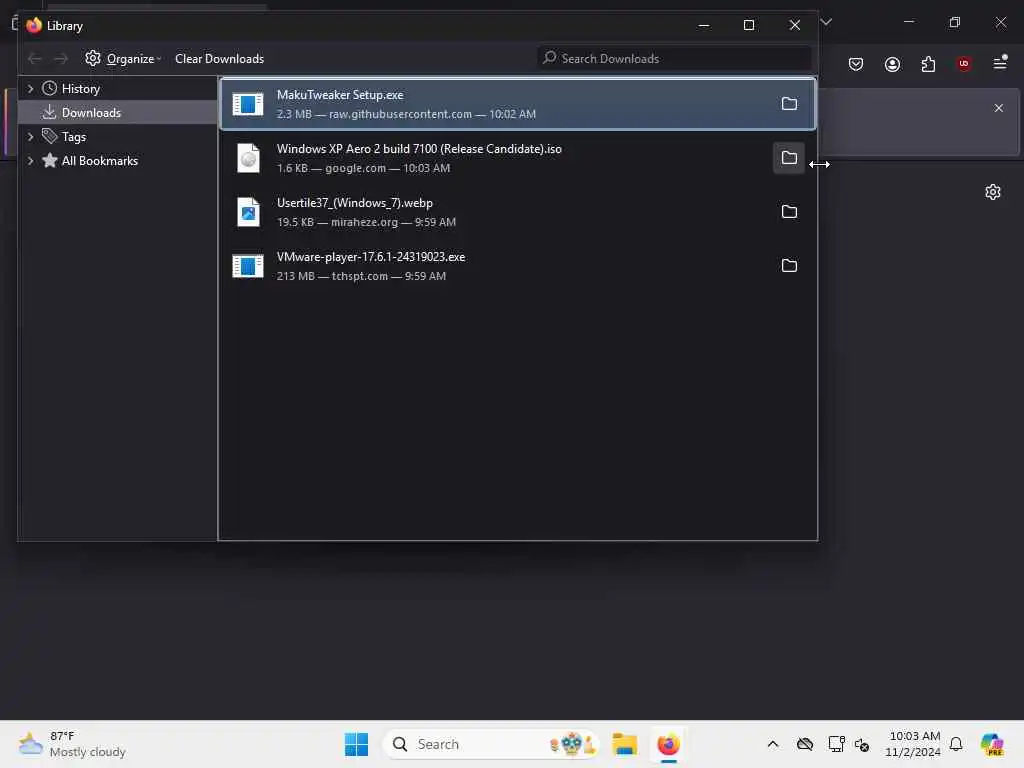Go forward in Library navigation
The height and width of the screenshot is (768, 1024).
click(61, 59)
